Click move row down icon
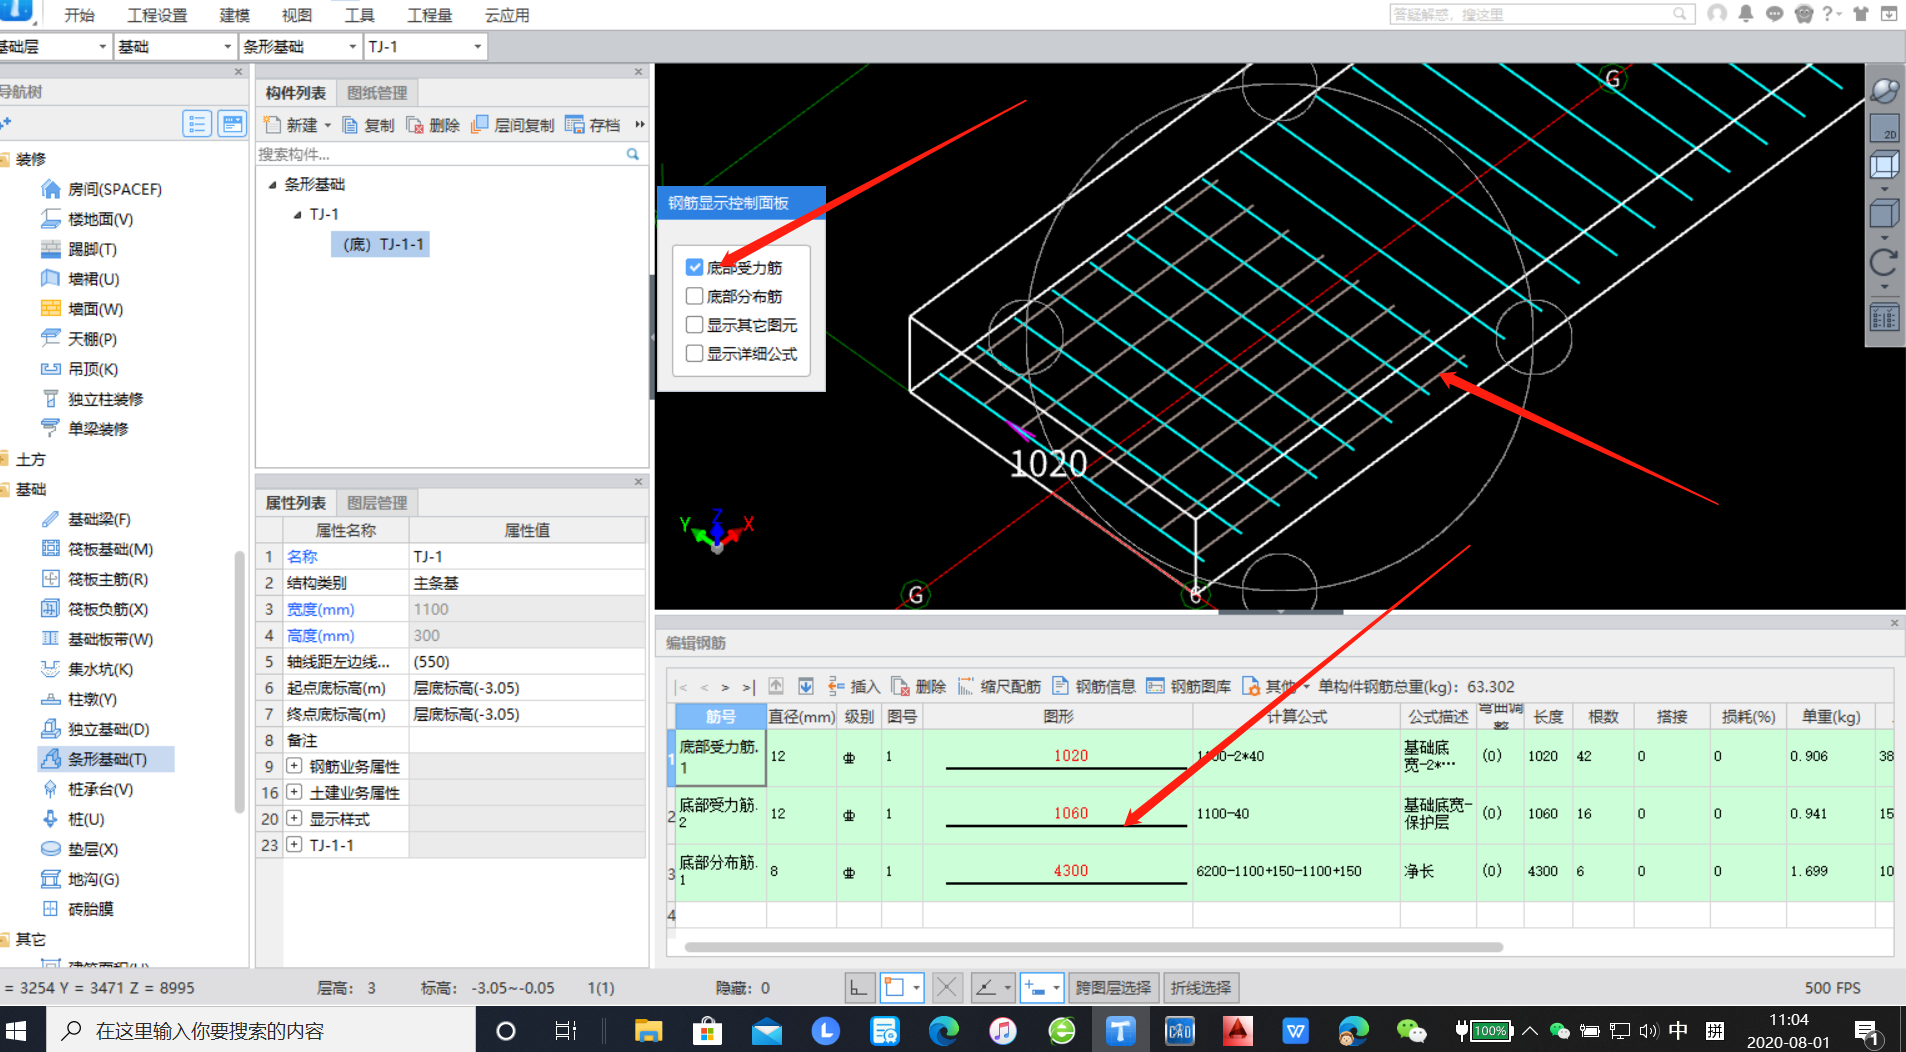 806,686
